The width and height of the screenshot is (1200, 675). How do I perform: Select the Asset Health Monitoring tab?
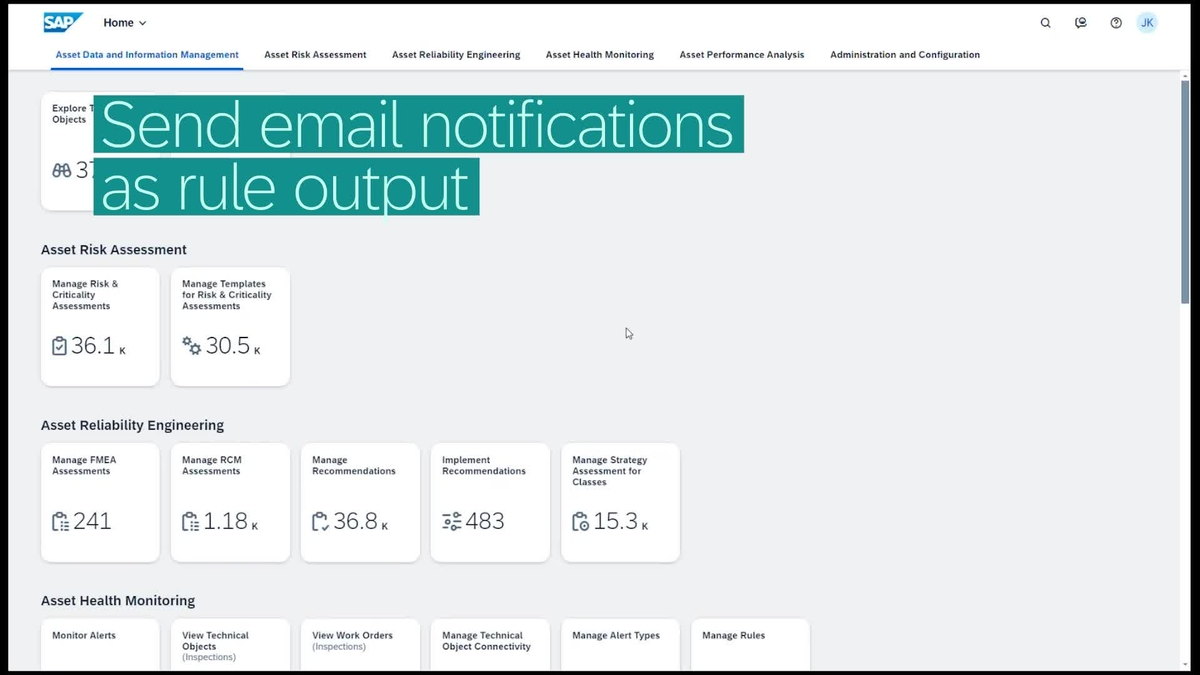point(600,55)
